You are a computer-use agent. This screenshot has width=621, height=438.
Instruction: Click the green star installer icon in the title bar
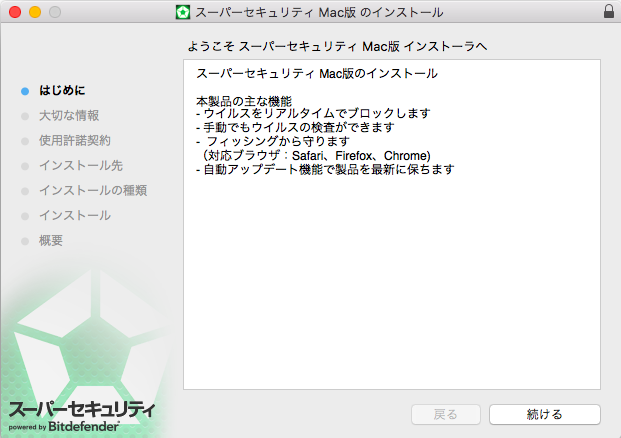point(183,12)
